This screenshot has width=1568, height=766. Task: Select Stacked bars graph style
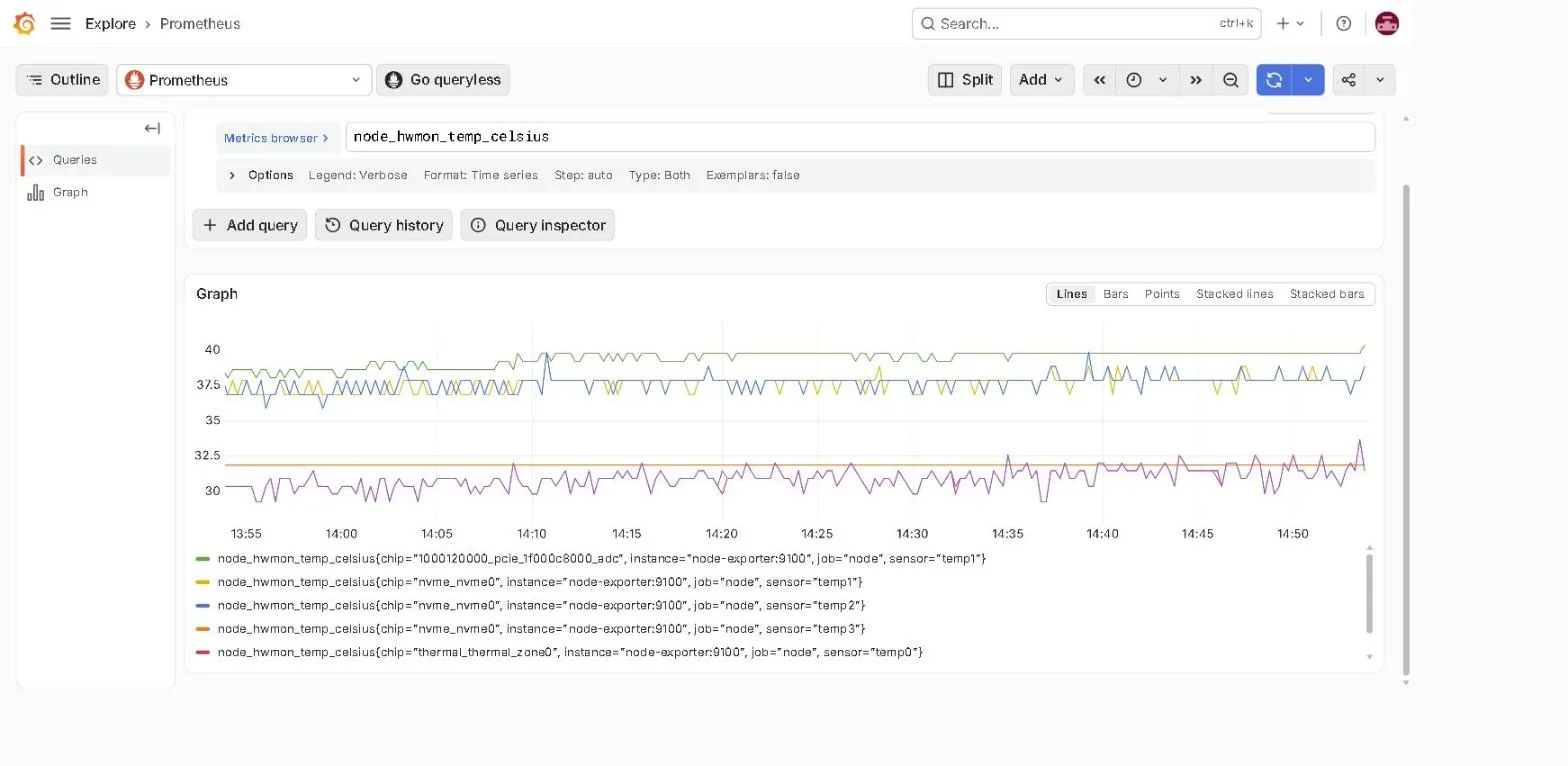(1327, 294)
